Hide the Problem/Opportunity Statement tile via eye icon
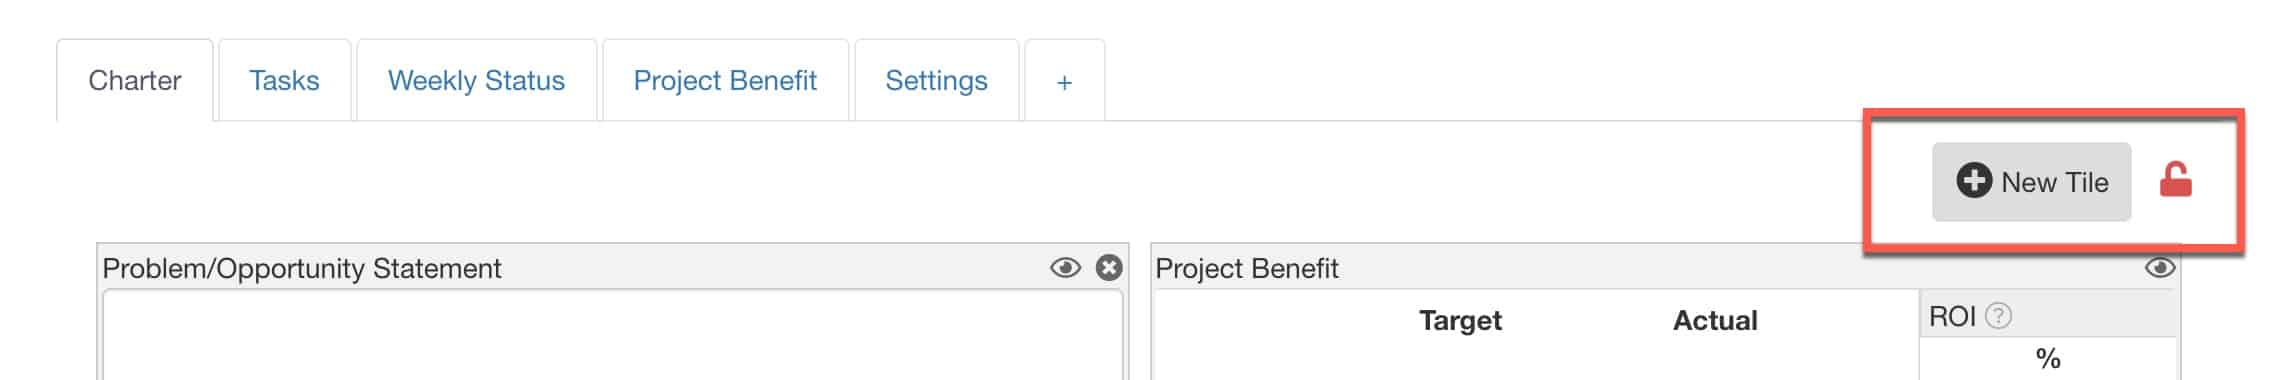The height and width of the screenshot is (380, 2278). coord(1065,268)
